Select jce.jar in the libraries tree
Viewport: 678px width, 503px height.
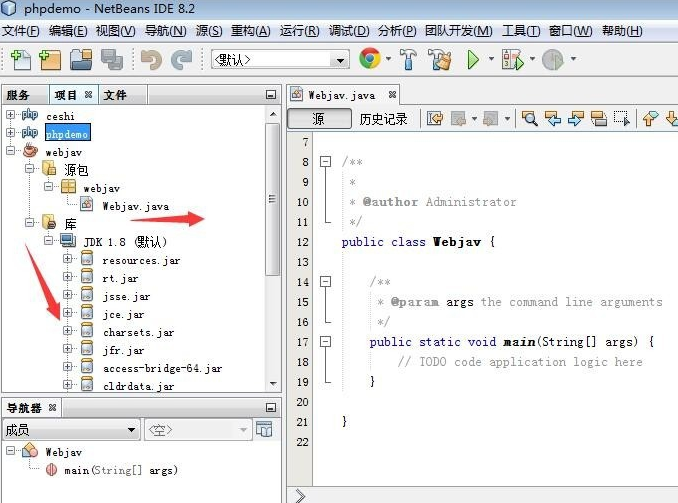(124, 314)
